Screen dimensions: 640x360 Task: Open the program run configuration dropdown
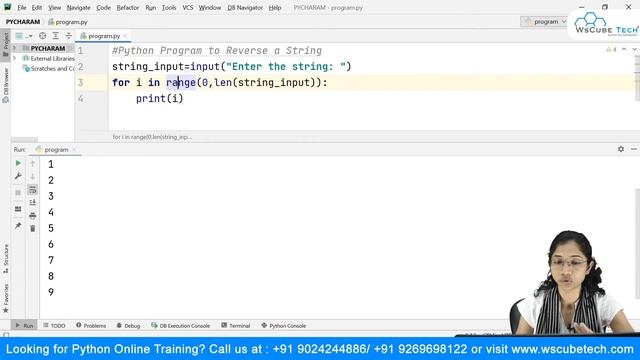click(545, 22)
